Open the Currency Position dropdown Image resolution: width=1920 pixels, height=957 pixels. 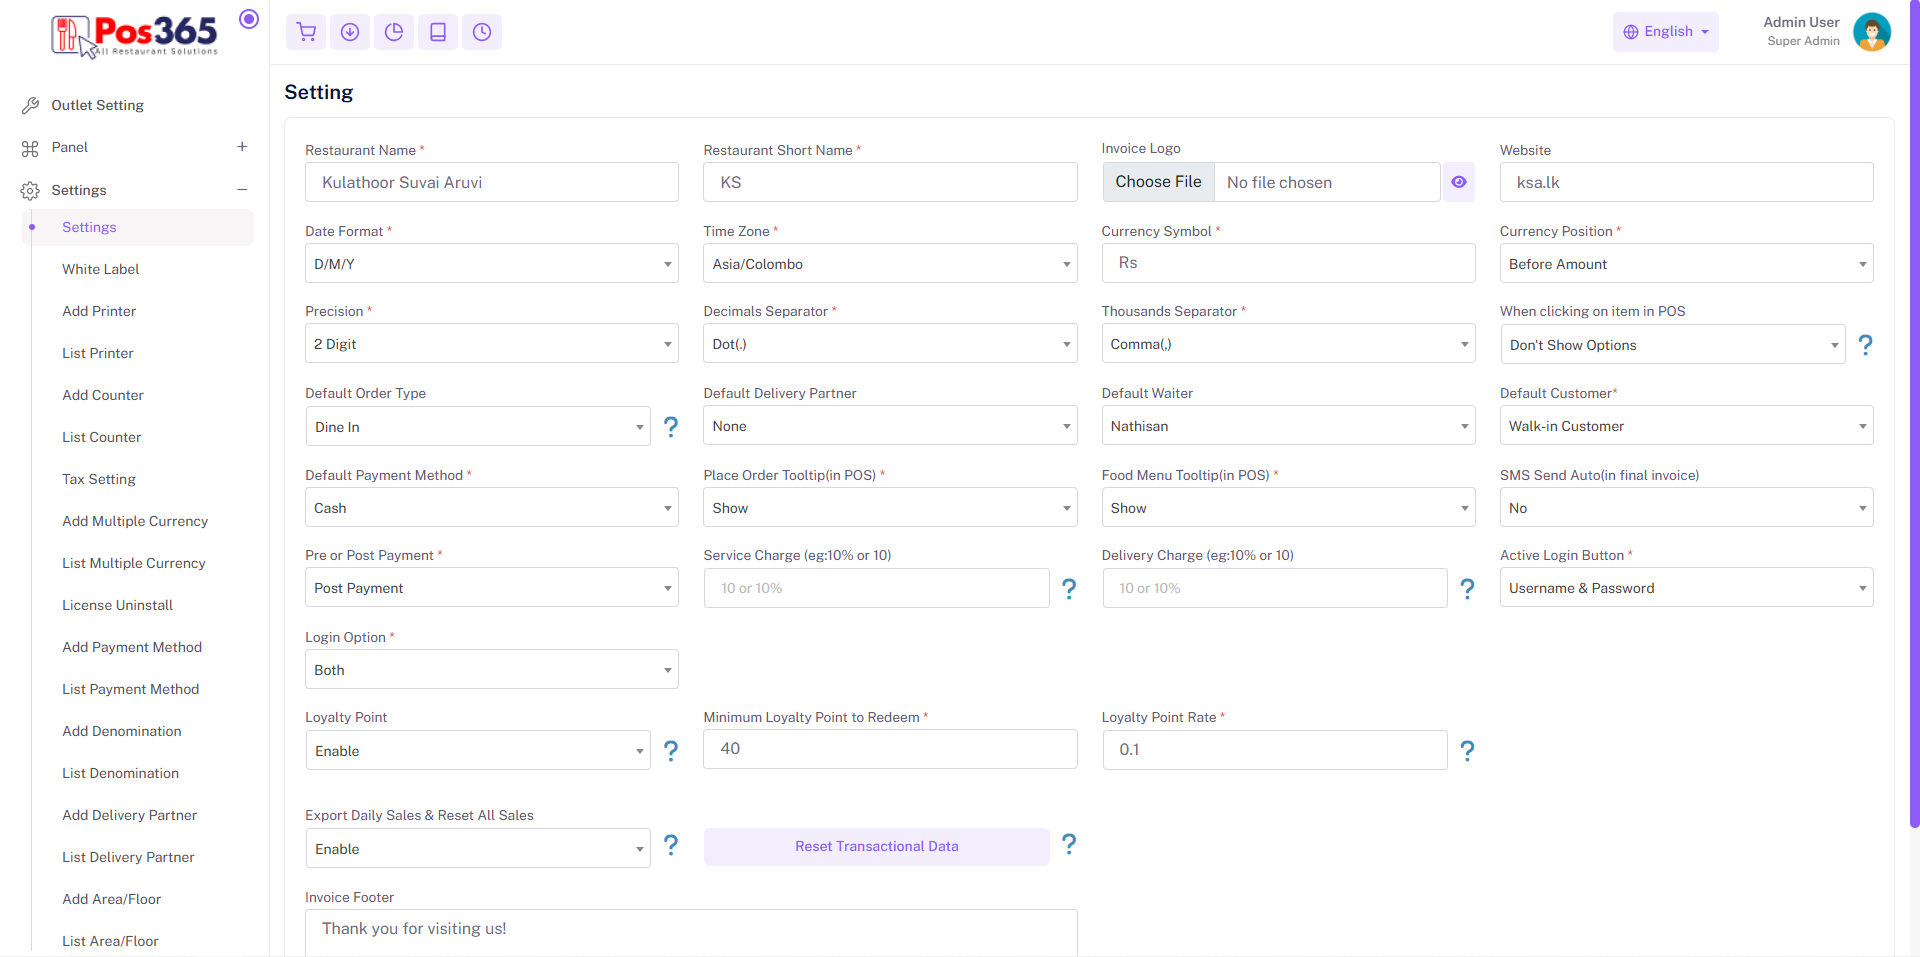coord(1686,264)
